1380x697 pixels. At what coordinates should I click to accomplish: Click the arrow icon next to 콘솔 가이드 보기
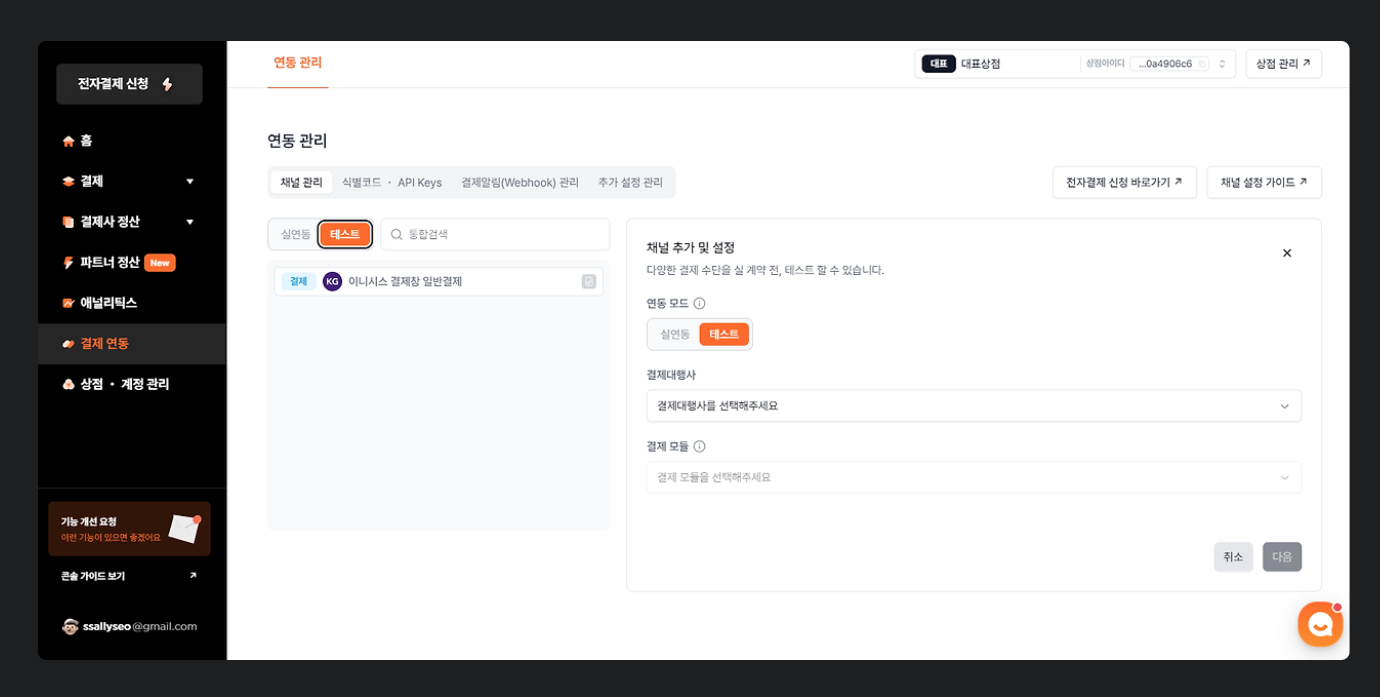pyautogui.click(x=193, y=576)
